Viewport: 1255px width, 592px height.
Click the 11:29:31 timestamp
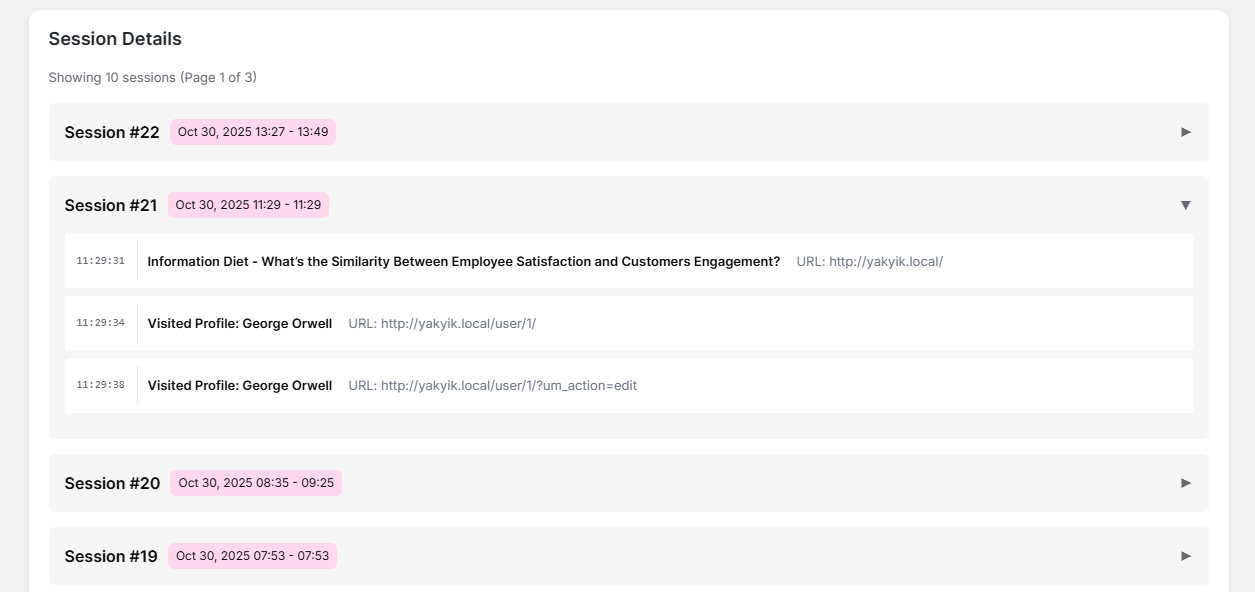[100, 261]
